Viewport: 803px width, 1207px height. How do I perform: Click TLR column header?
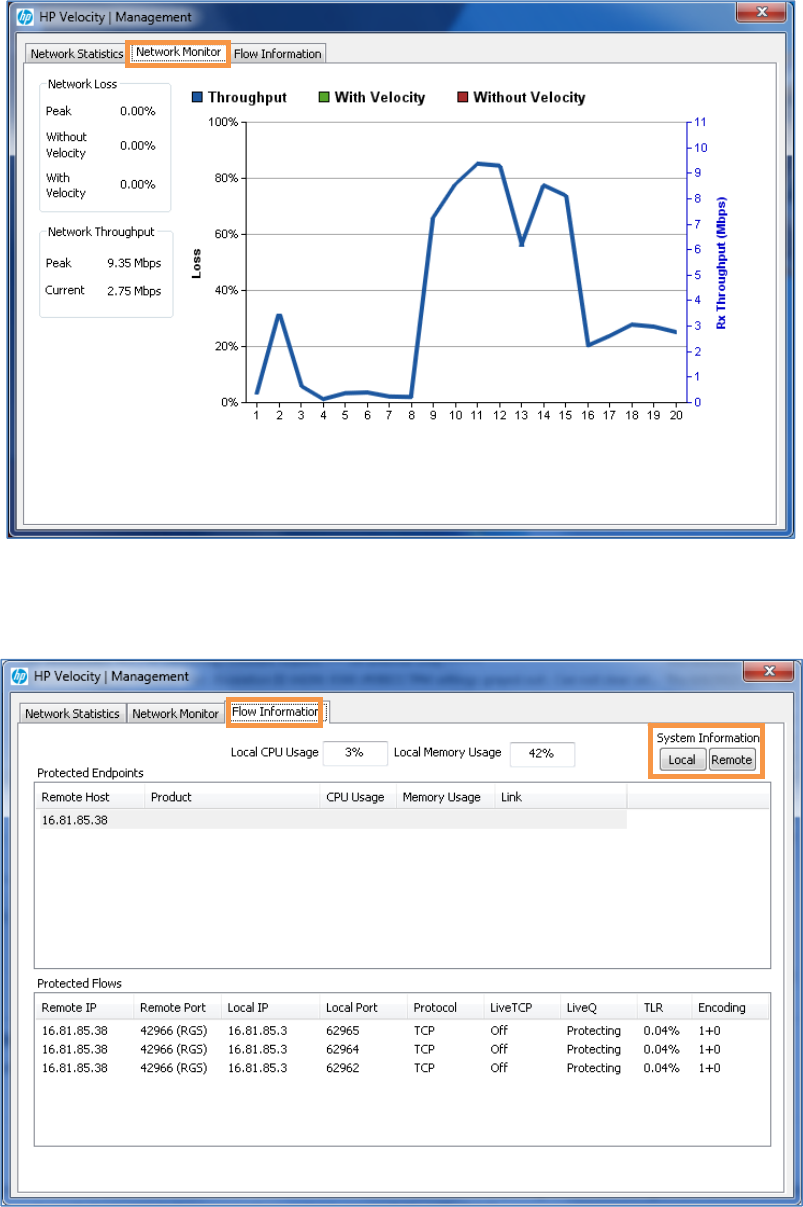click(x=665, y=1008)
